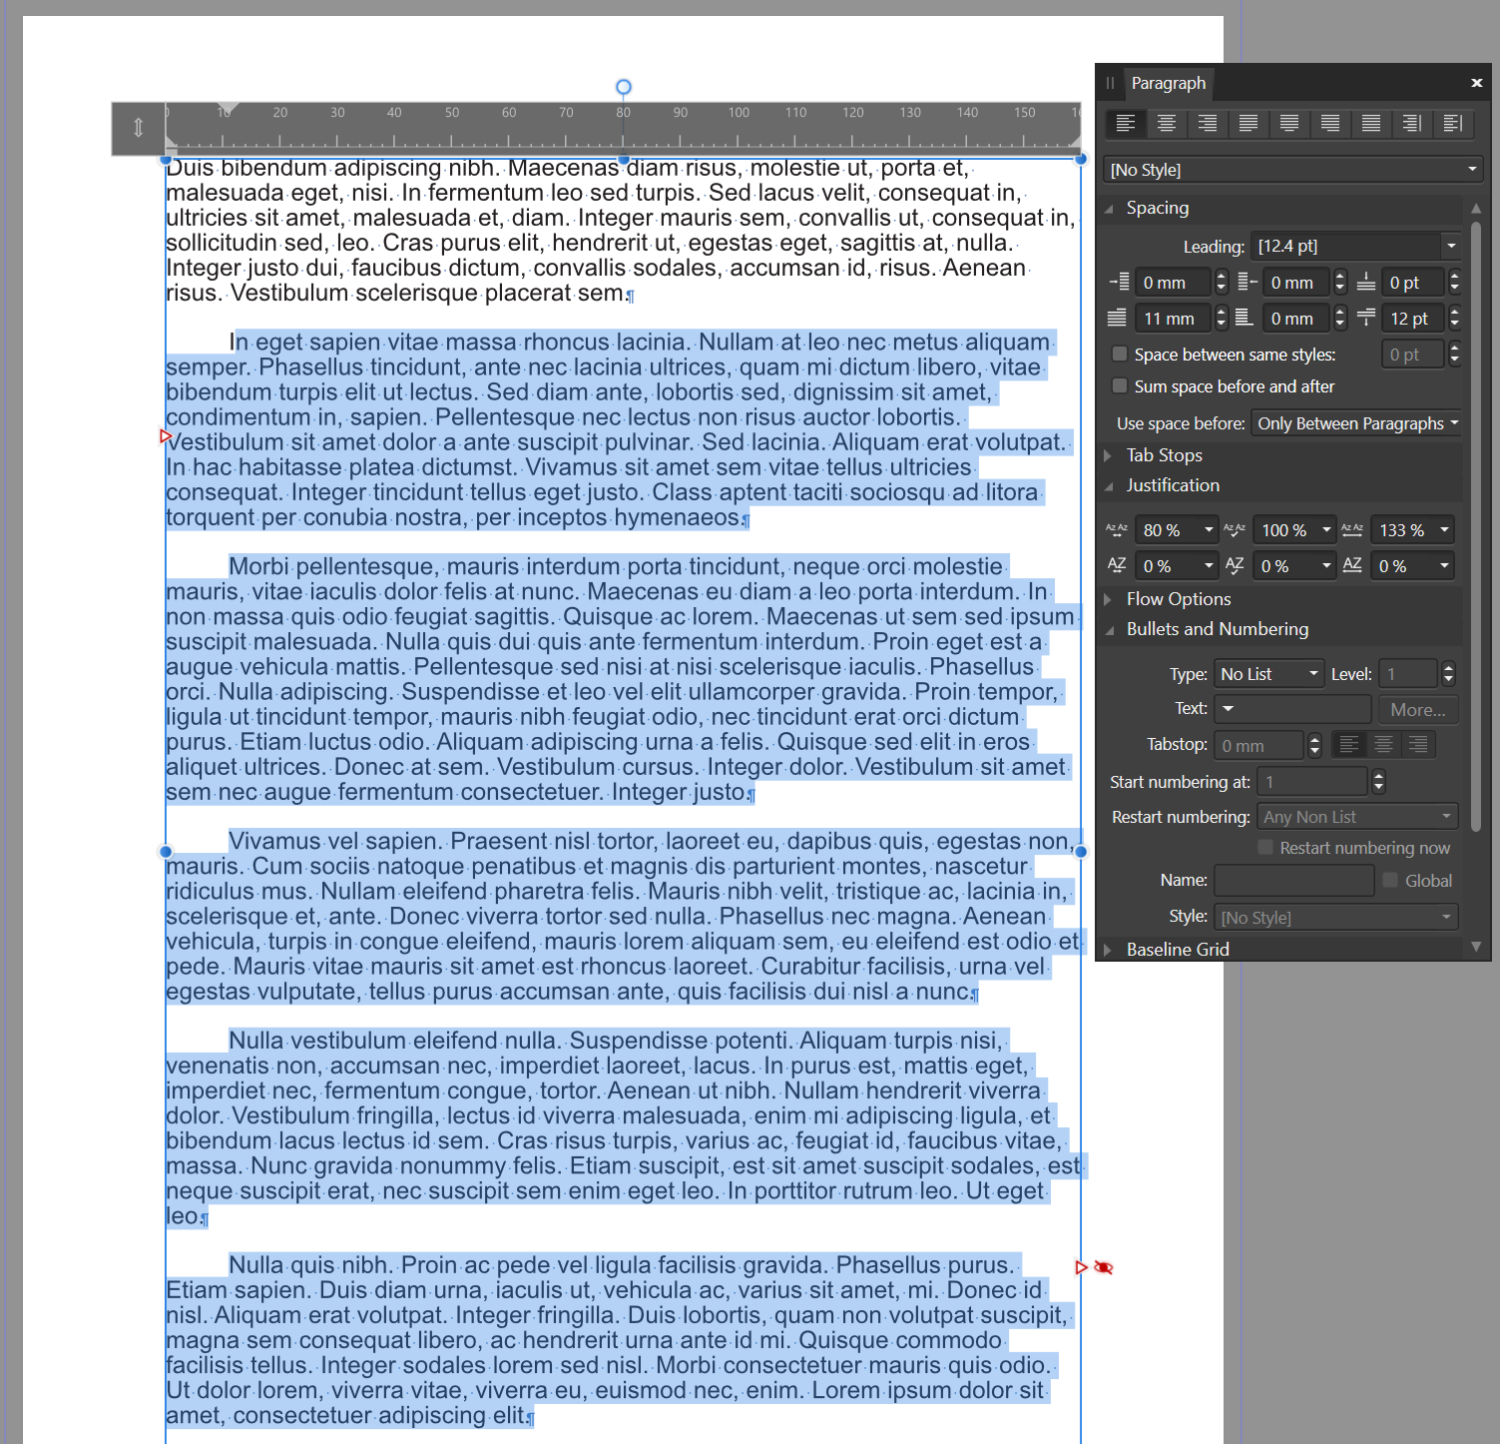Image resolution: width=1500 pixels, height=1444 pixels.
Task: Click the align towards spine icon
Action: pos(1412,123)
